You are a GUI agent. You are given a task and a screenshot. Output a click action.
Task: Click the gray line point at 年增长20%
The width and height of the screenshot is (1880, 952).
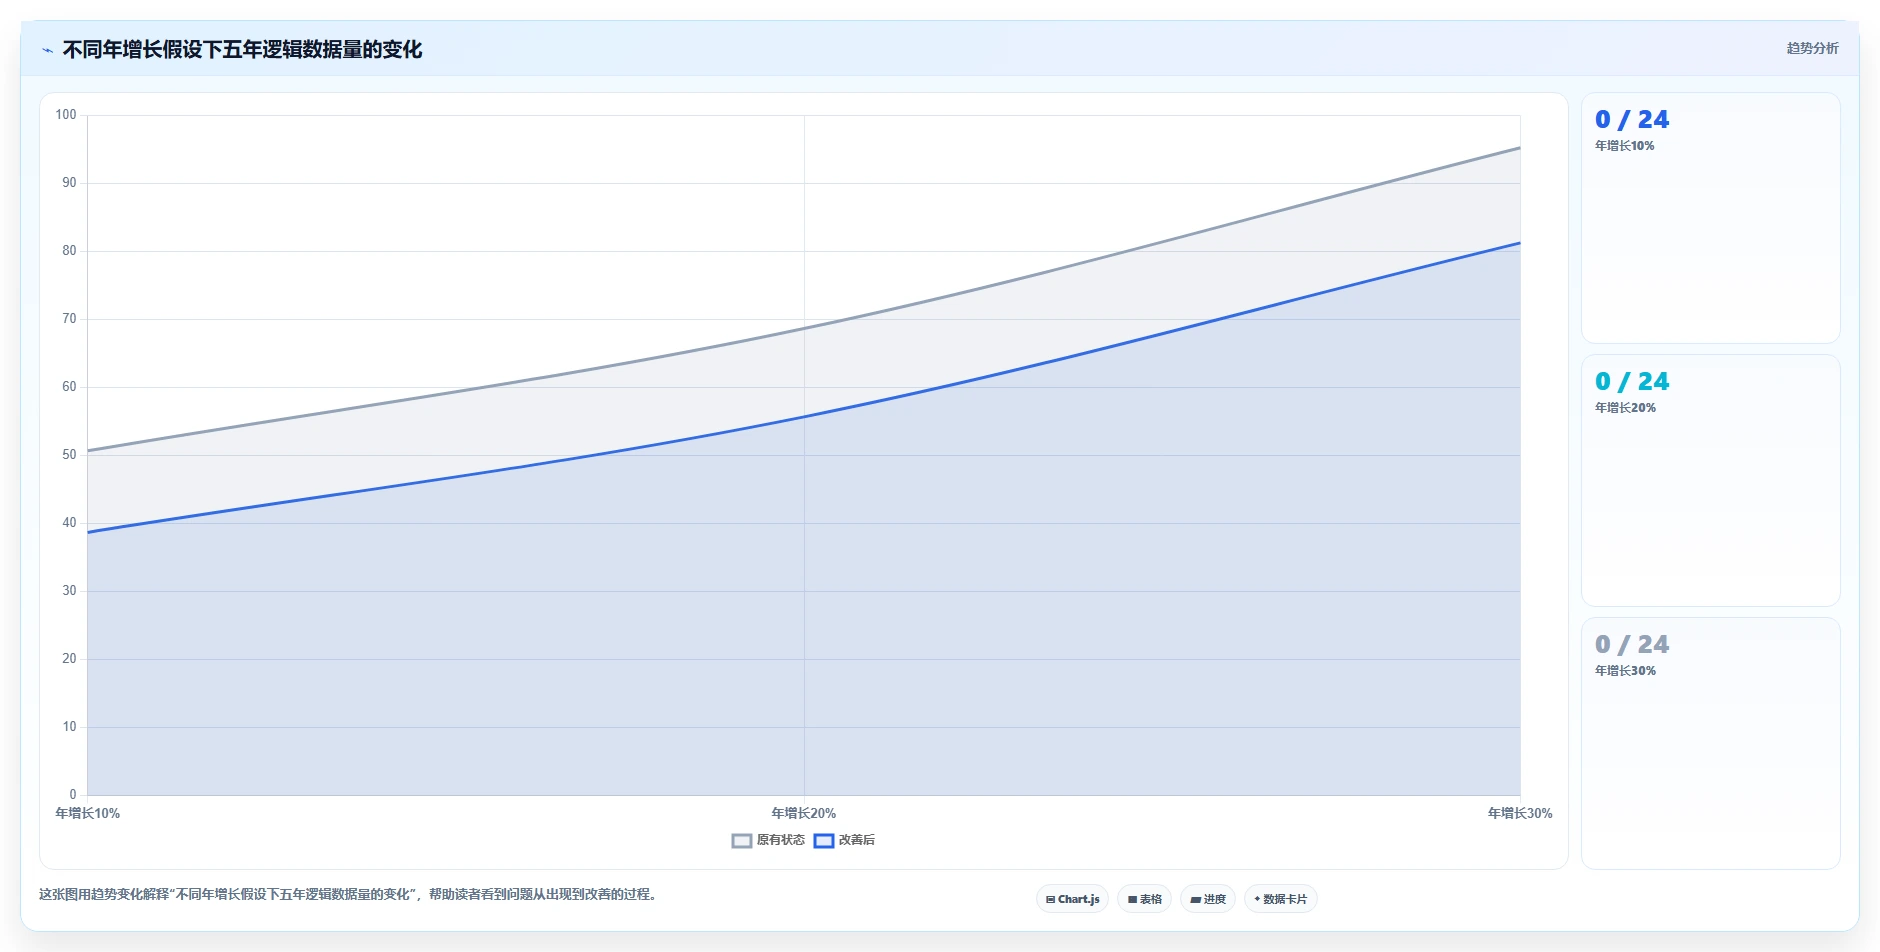(804, 328)
